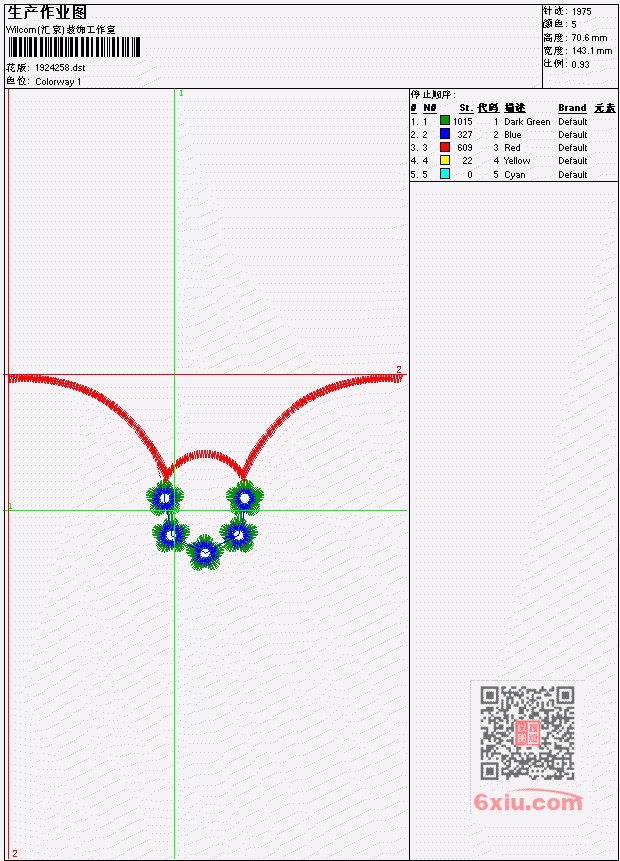Click the Yellow color swatch
Viewport: 620px width, 861px height.
coord(445,160)
